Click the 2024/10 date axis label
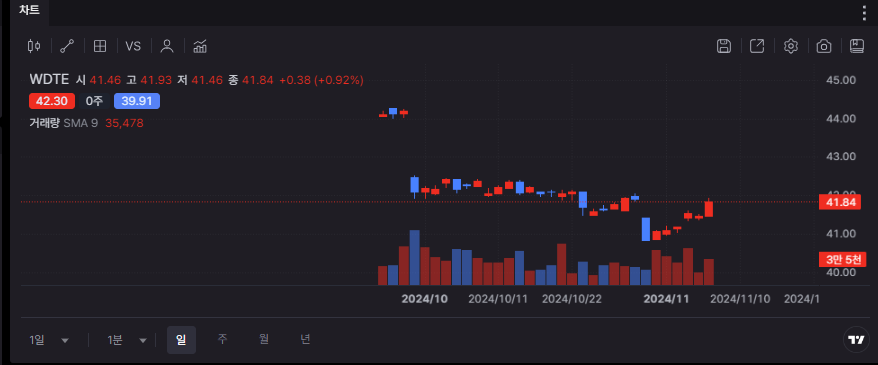878x365 pixels. pyautogui.click(x=424, y=299)
